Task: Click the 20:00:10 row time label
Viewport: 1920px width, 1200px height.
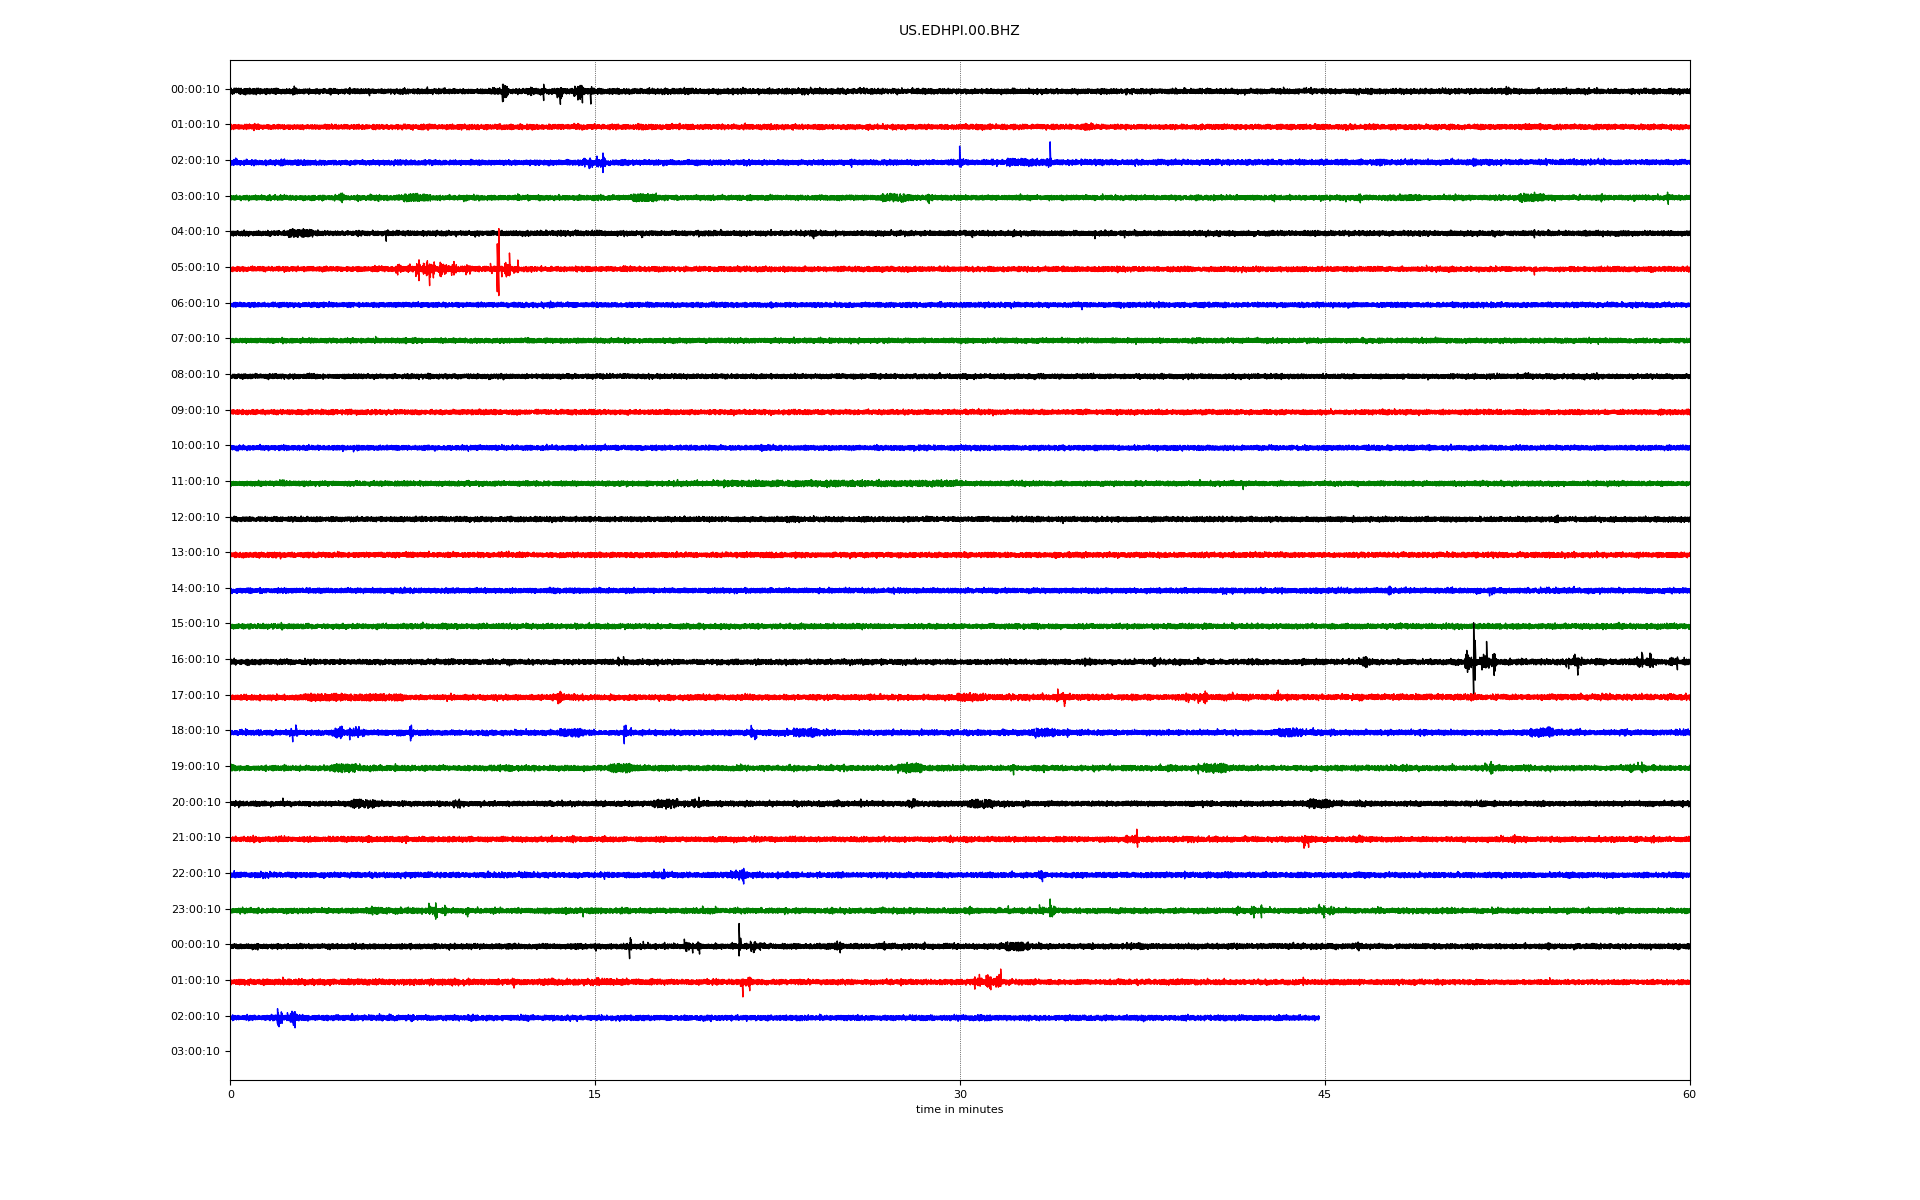Action: 195,803
